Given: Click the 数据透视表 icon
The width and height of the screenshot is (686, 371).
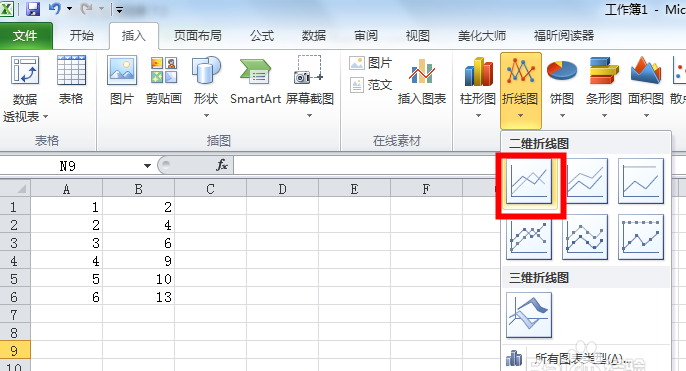Looking at the screenshot, I should click(x=24, y=71).
